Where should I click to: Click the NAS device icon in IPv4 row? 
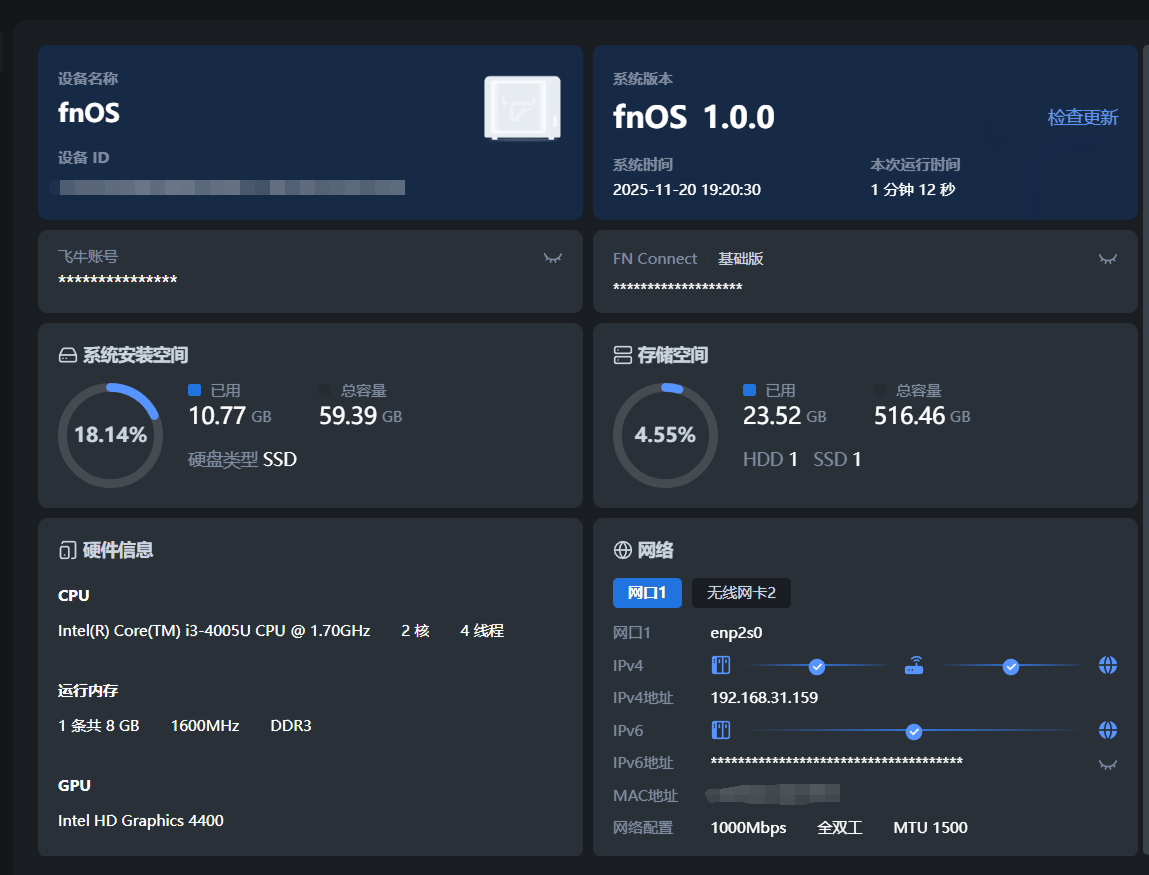coord(721,665)
